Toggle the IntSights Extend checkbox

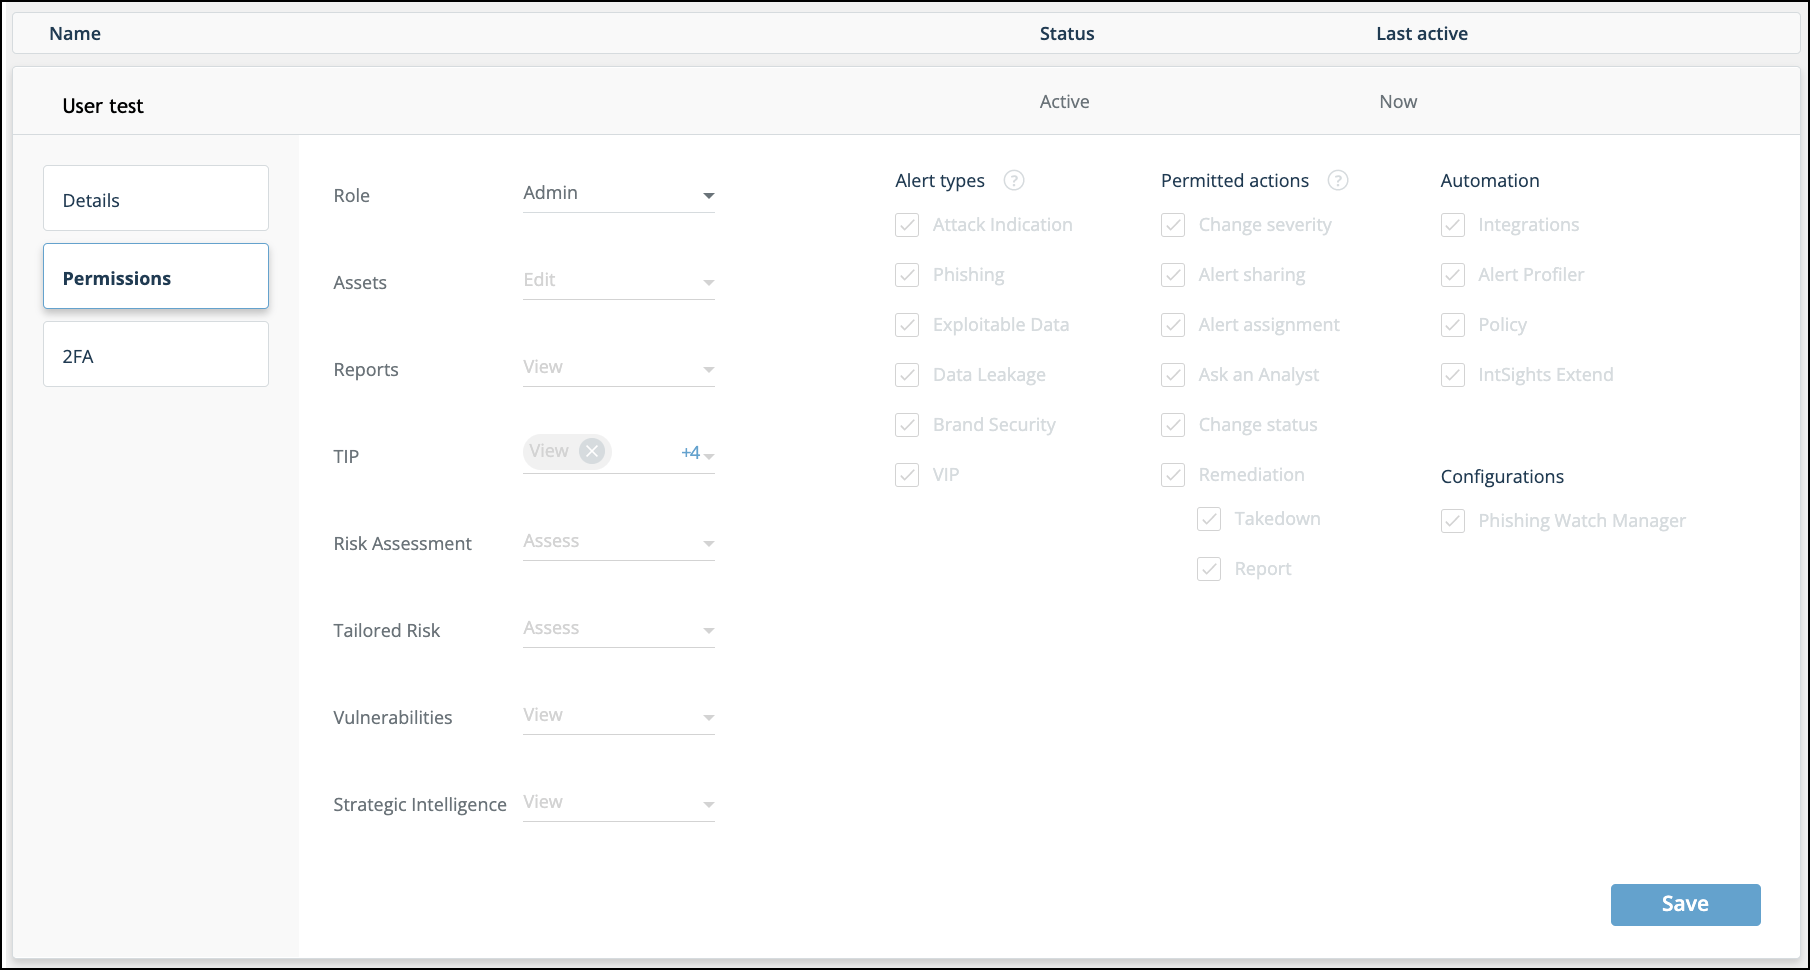pyautogui.click(x=1453, y=375)
